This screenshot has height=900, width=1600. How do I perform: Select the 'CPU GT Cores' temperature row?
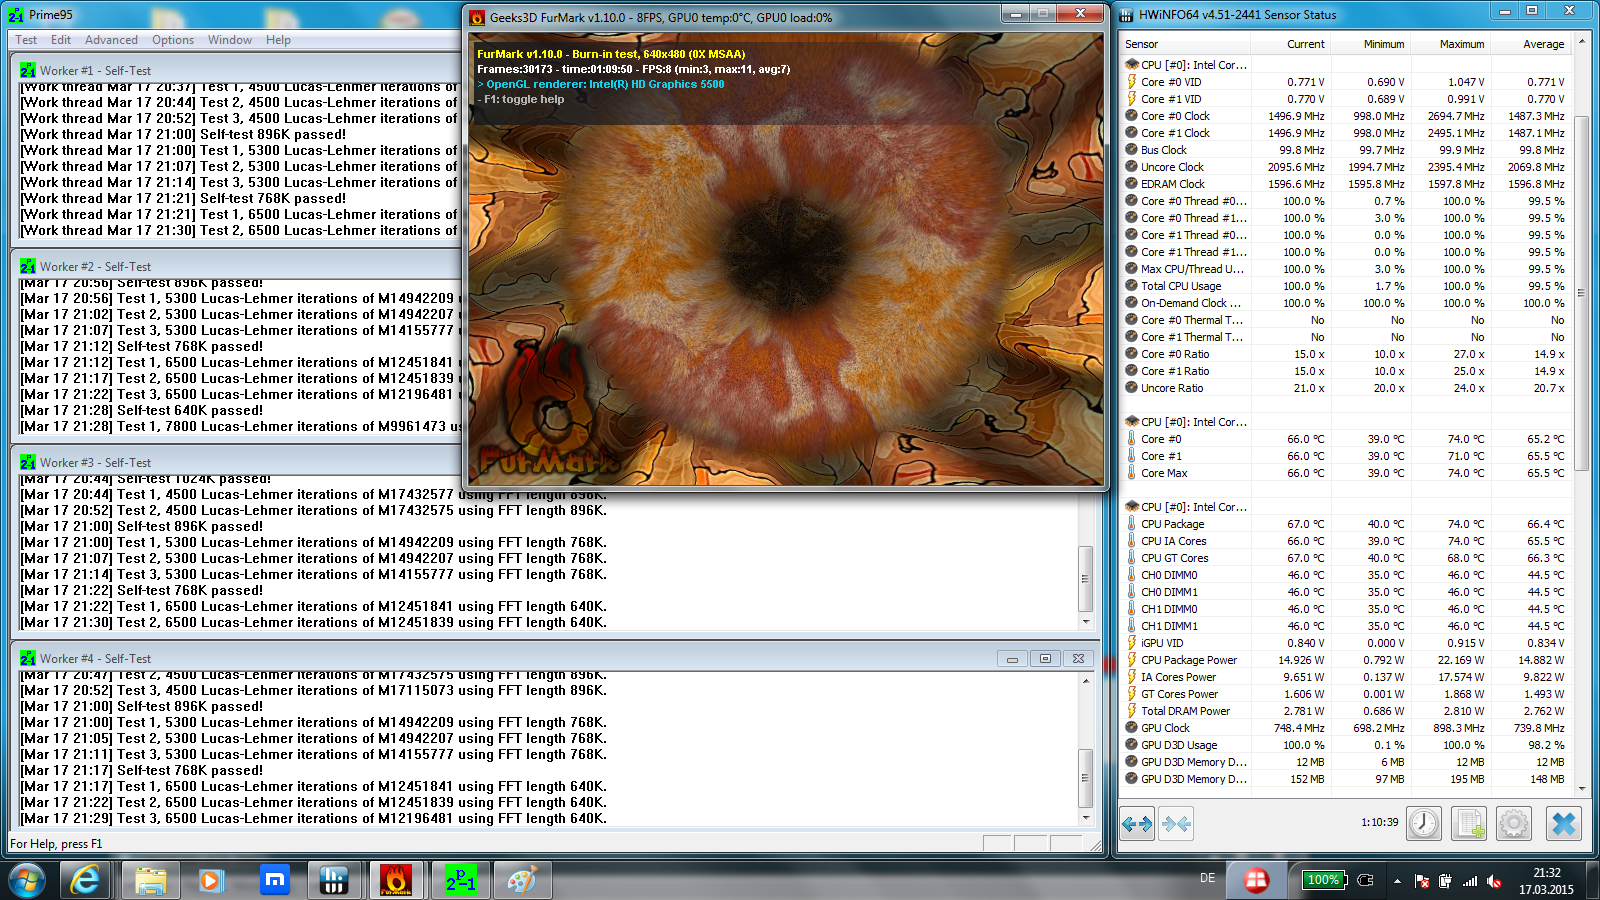(1345, 558)
